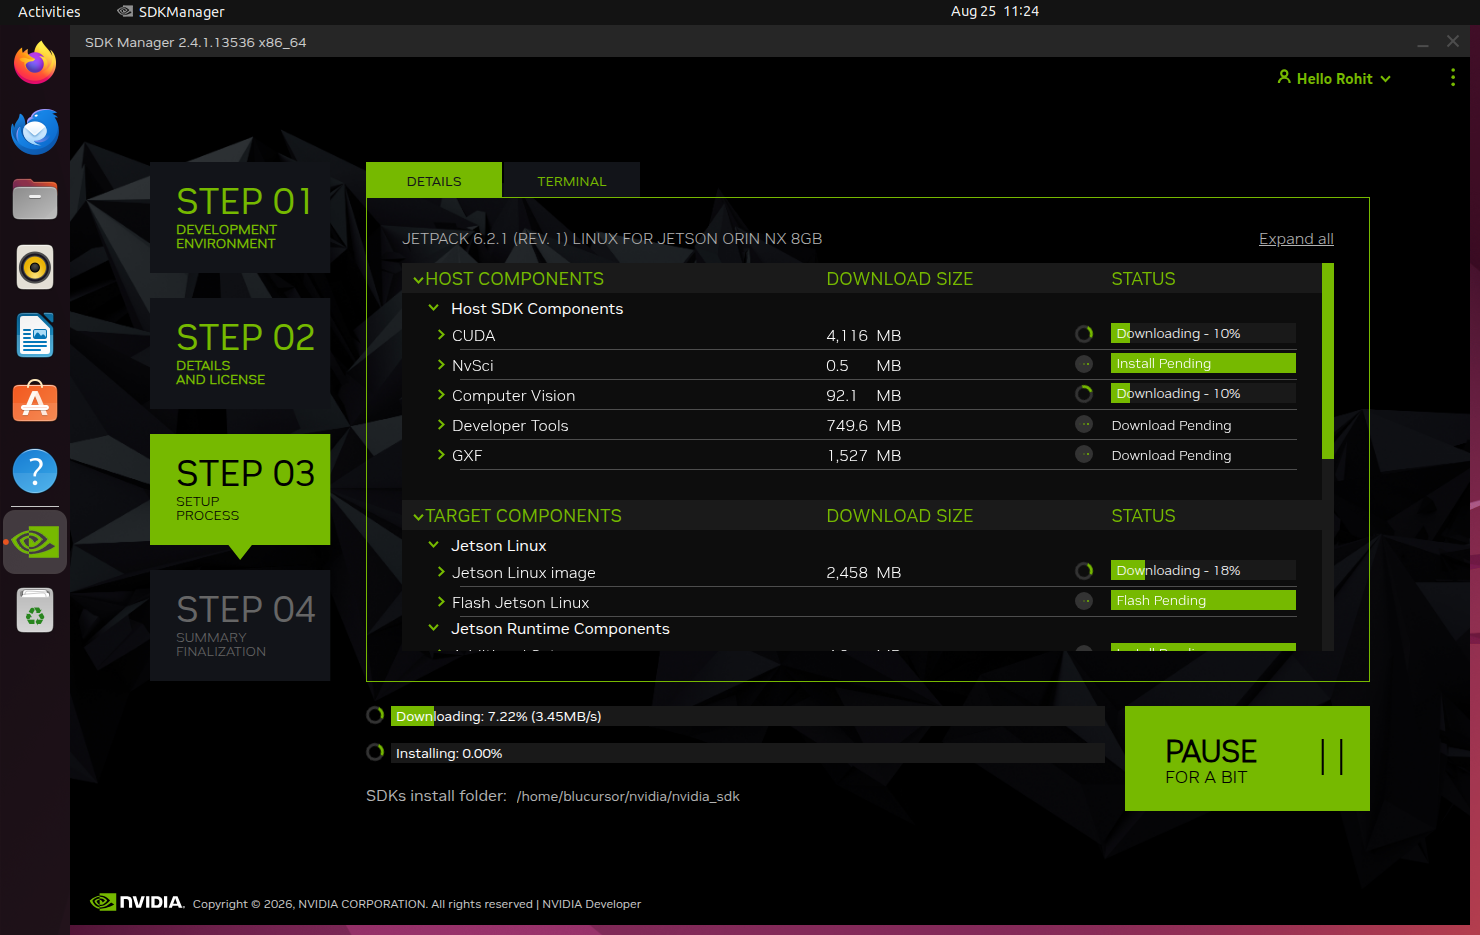The height and width of the screenshot is (935, 1480).
Task: Click the pause bars icon
Action: pos(1332,757)
